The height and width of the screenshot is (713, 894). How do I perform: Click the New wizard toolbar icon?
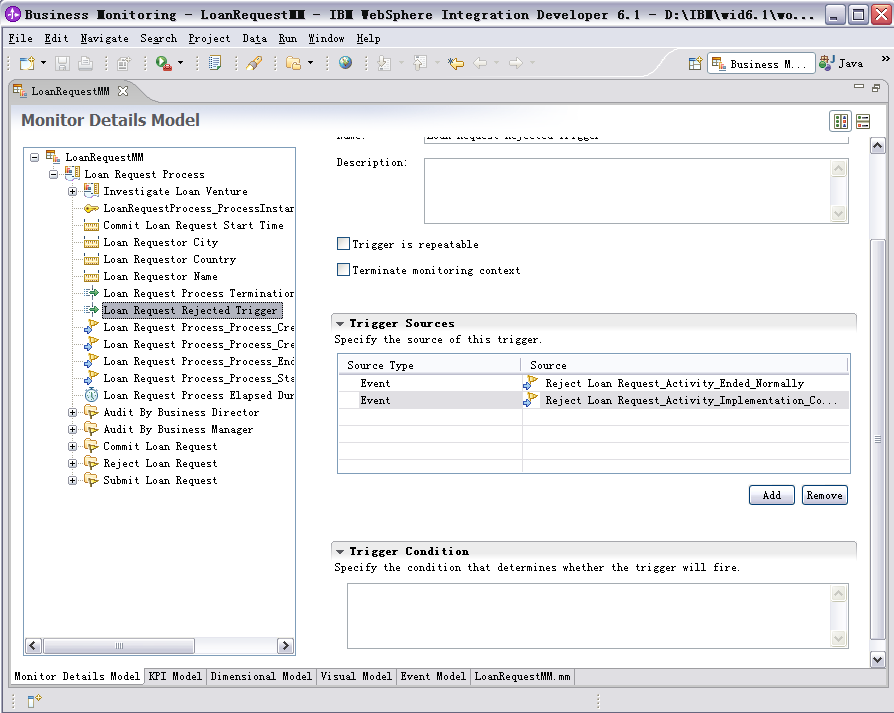click(27, 63)
